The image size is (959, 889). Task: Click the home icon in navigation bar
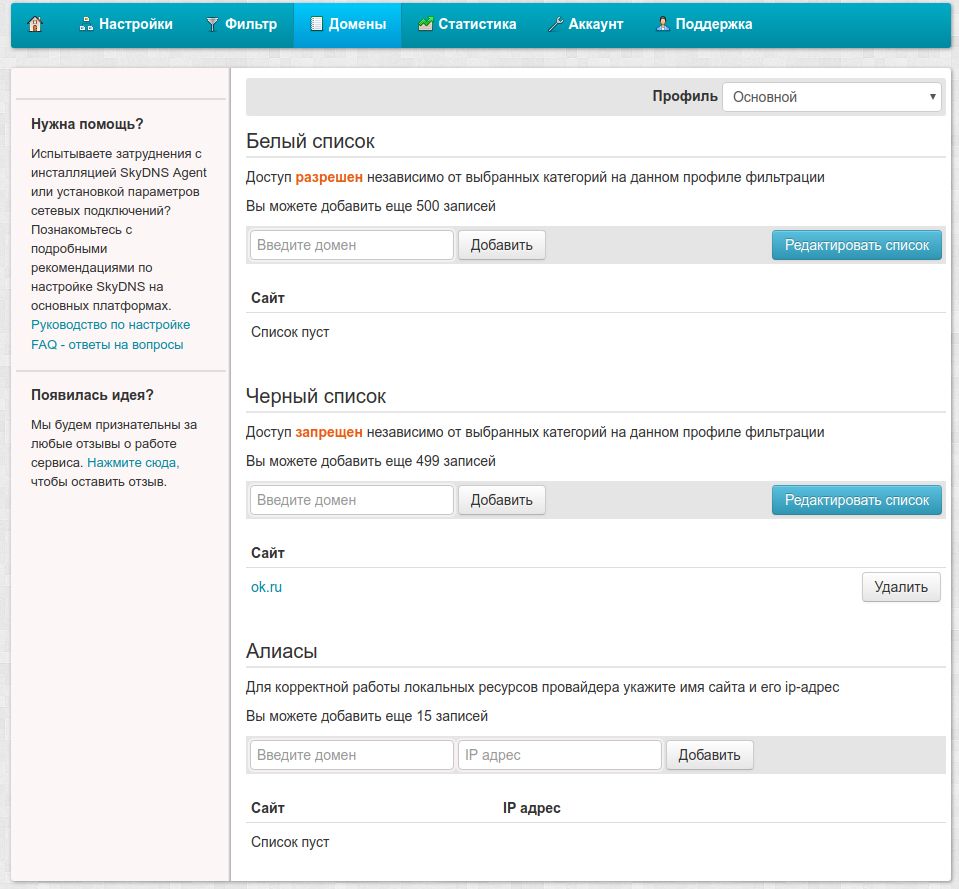[35, 24]
